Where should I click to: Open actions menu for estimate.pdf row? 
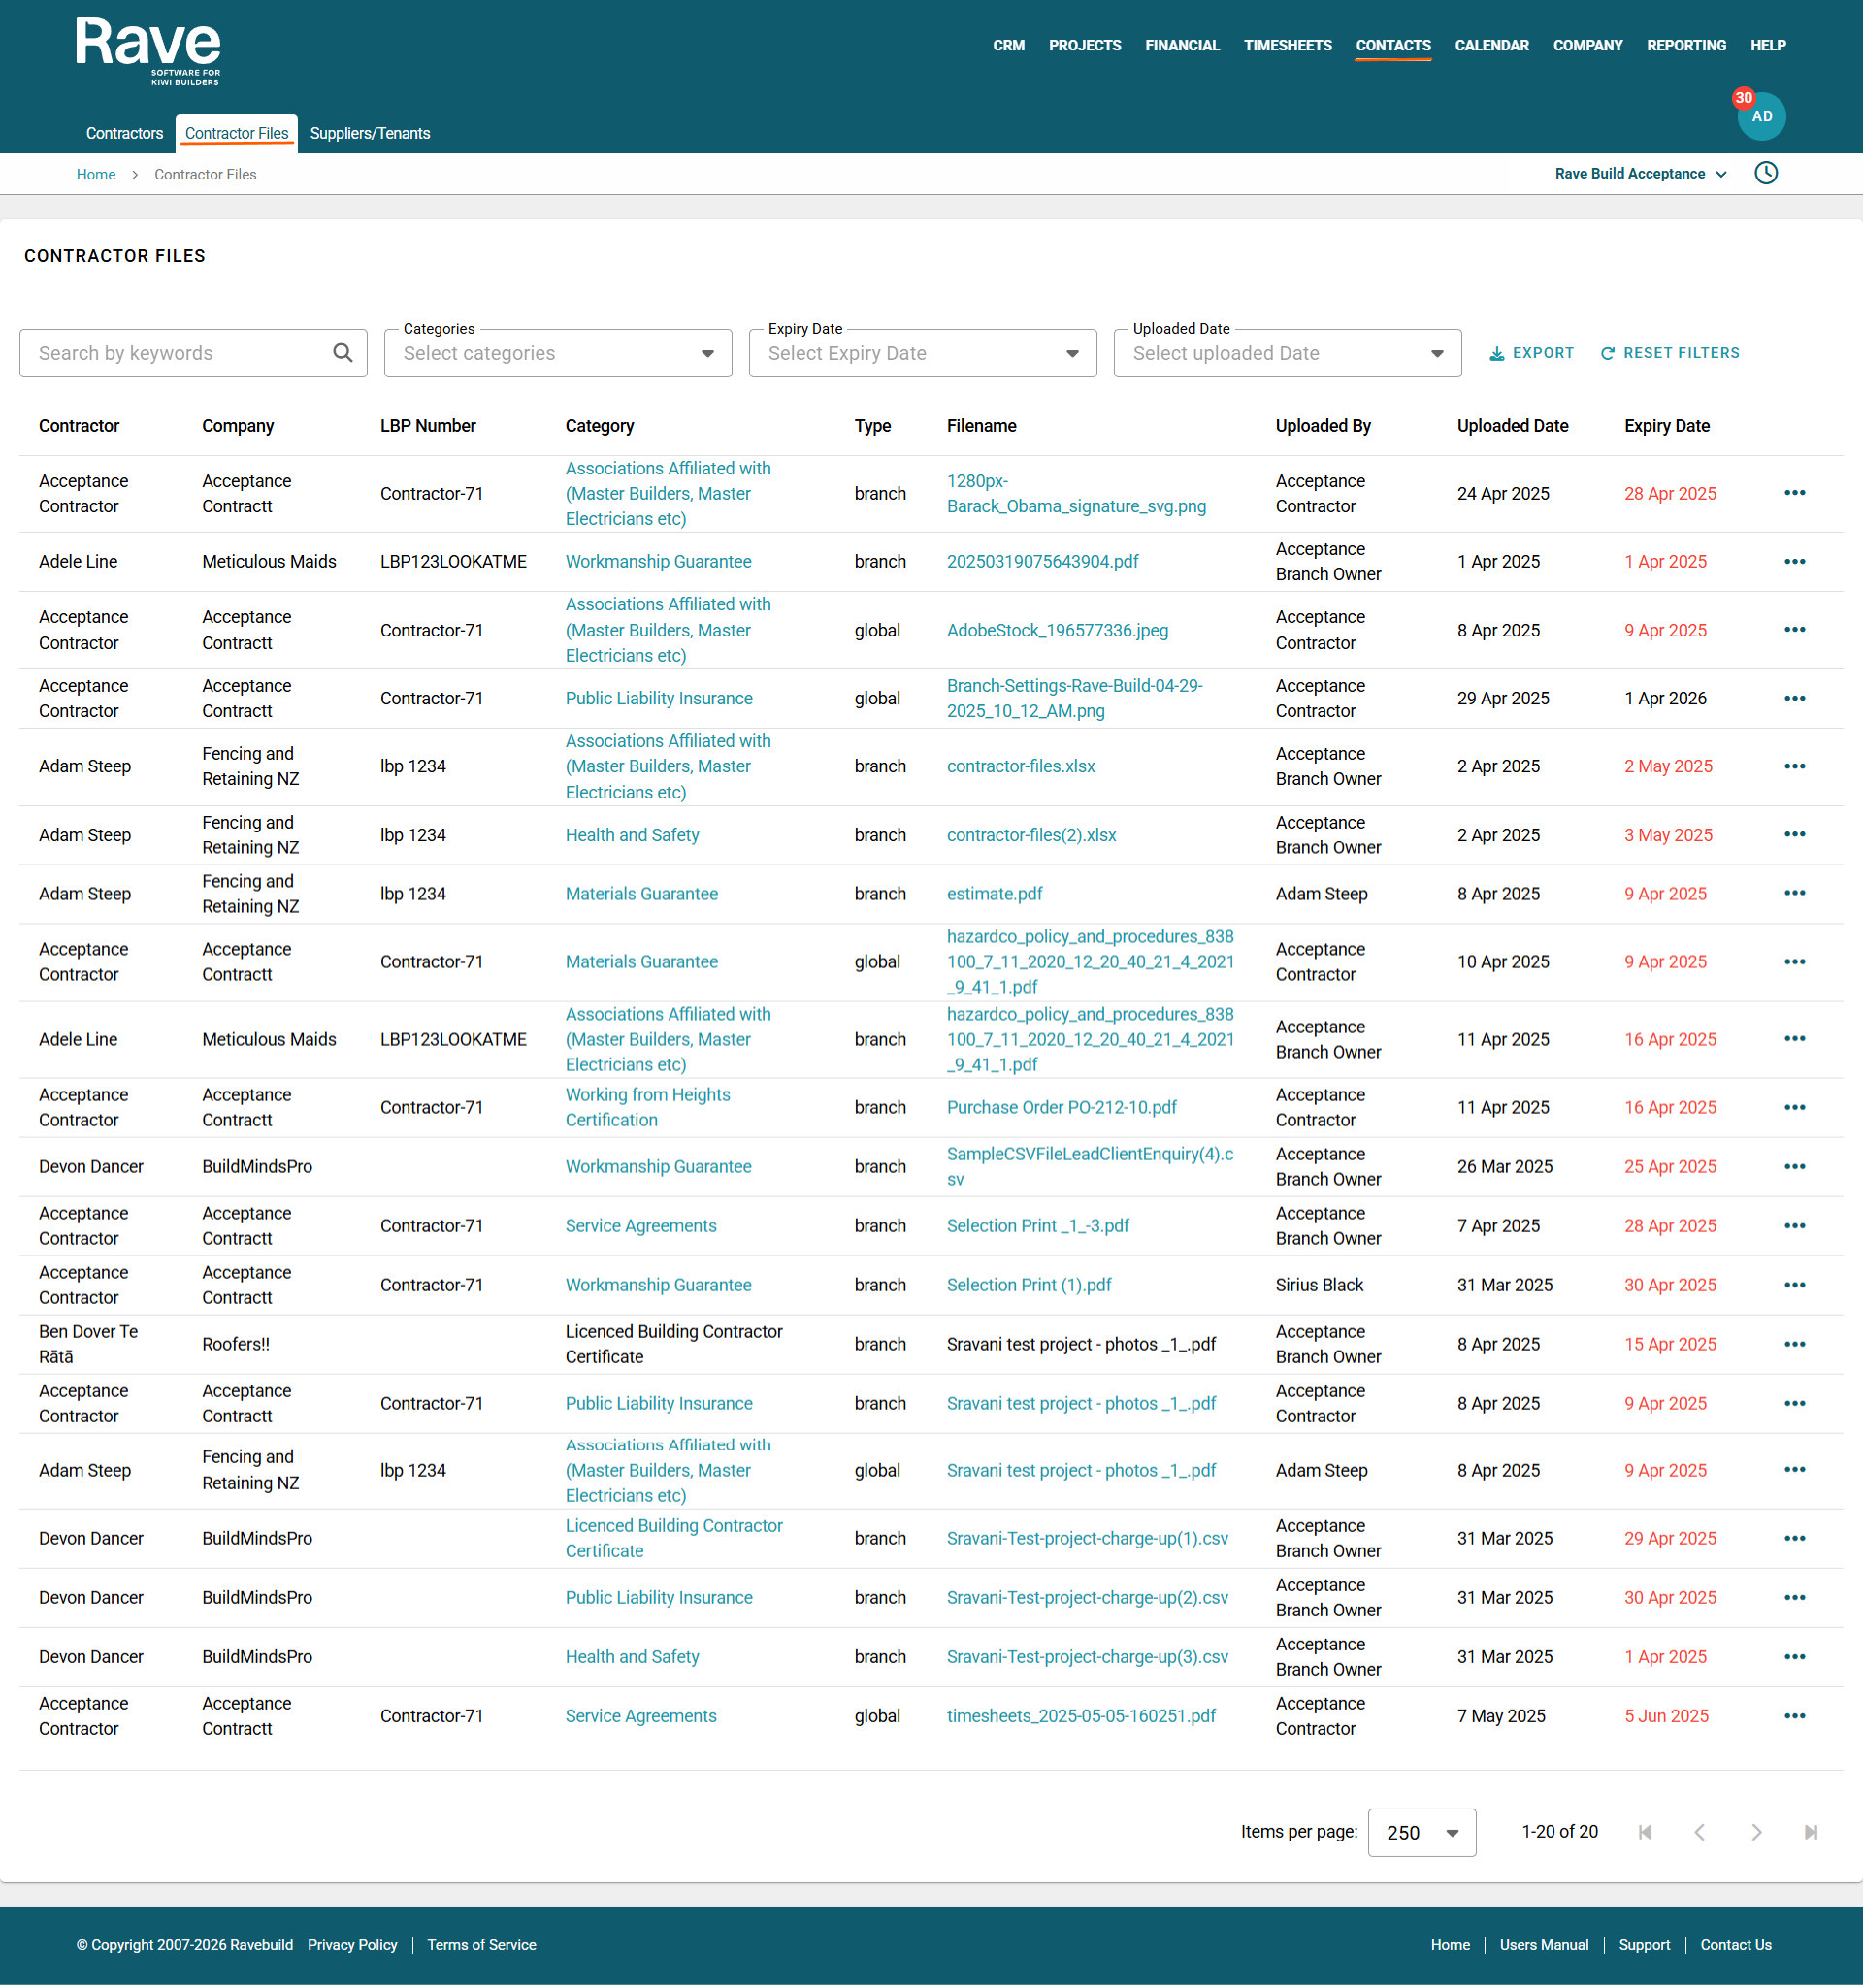[1794, 893]
